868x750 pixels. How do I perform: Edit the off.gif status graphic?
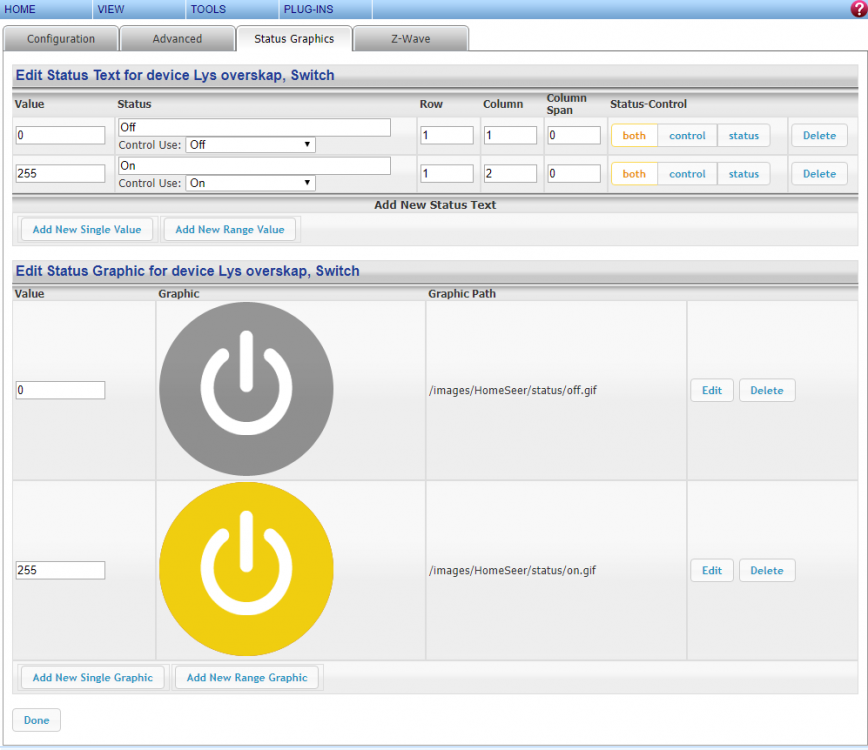(712, 390)
